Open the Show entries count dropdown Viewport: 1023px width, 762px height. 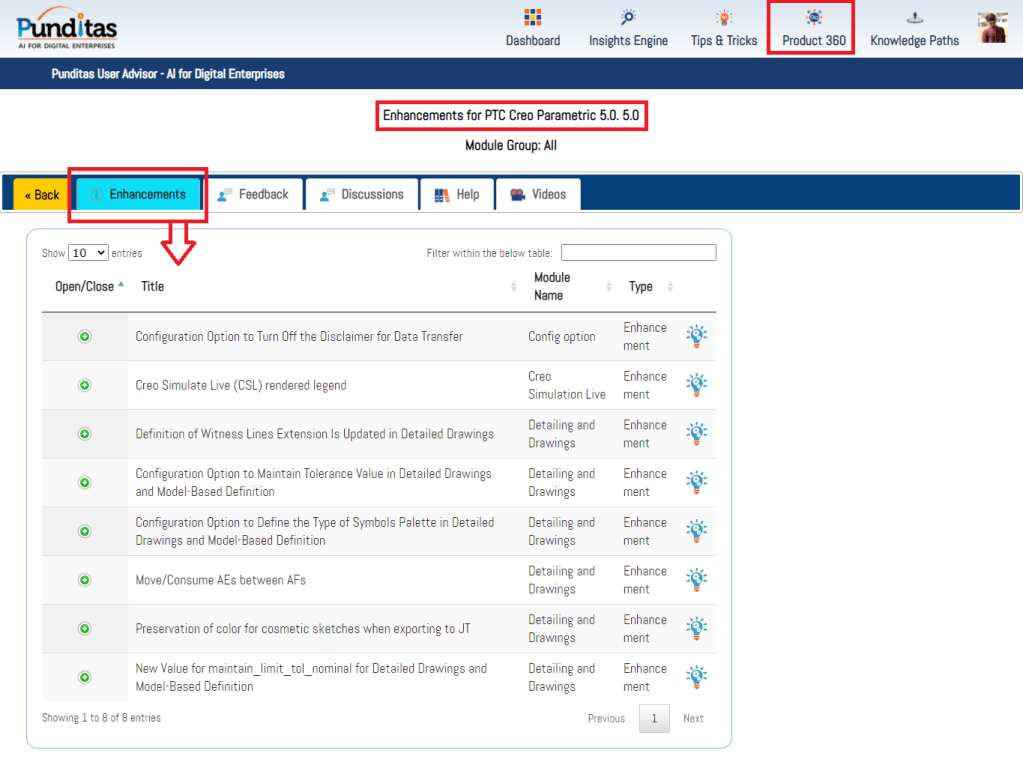pyautogui.click(x=88, y=253)
